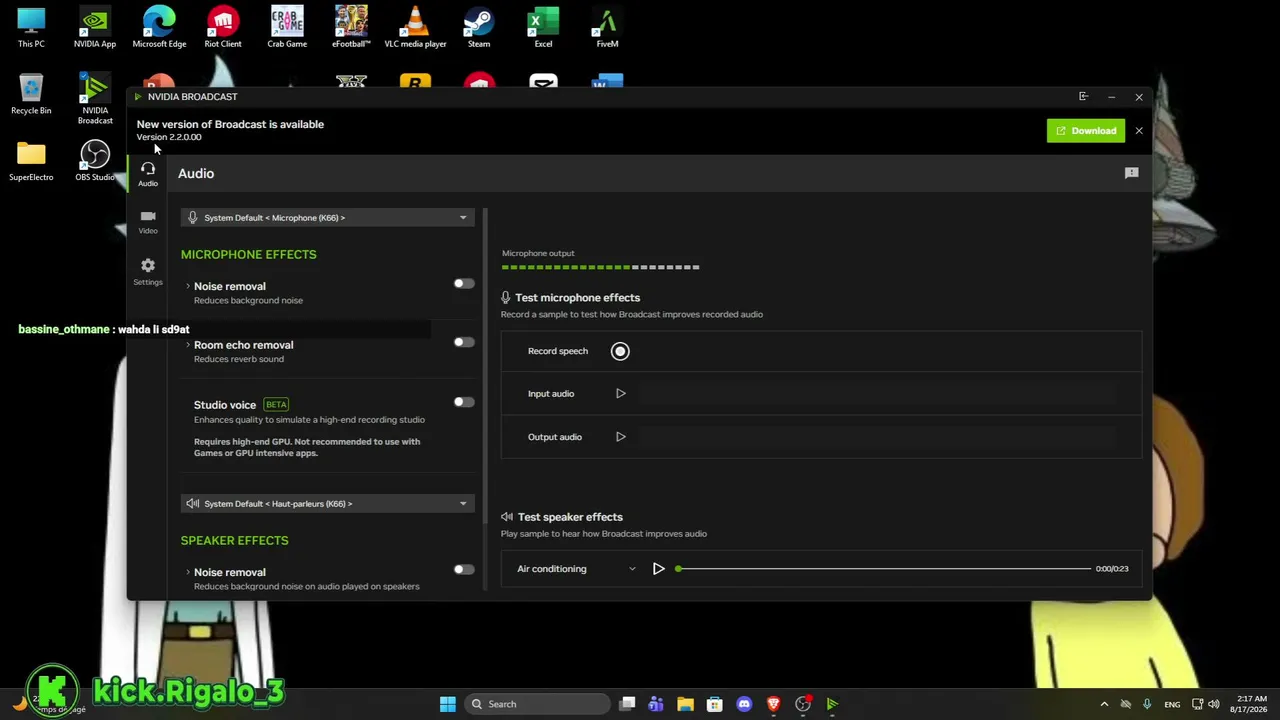
Task: Select eFootball desktop shortcut
Action: pos(351,28)
